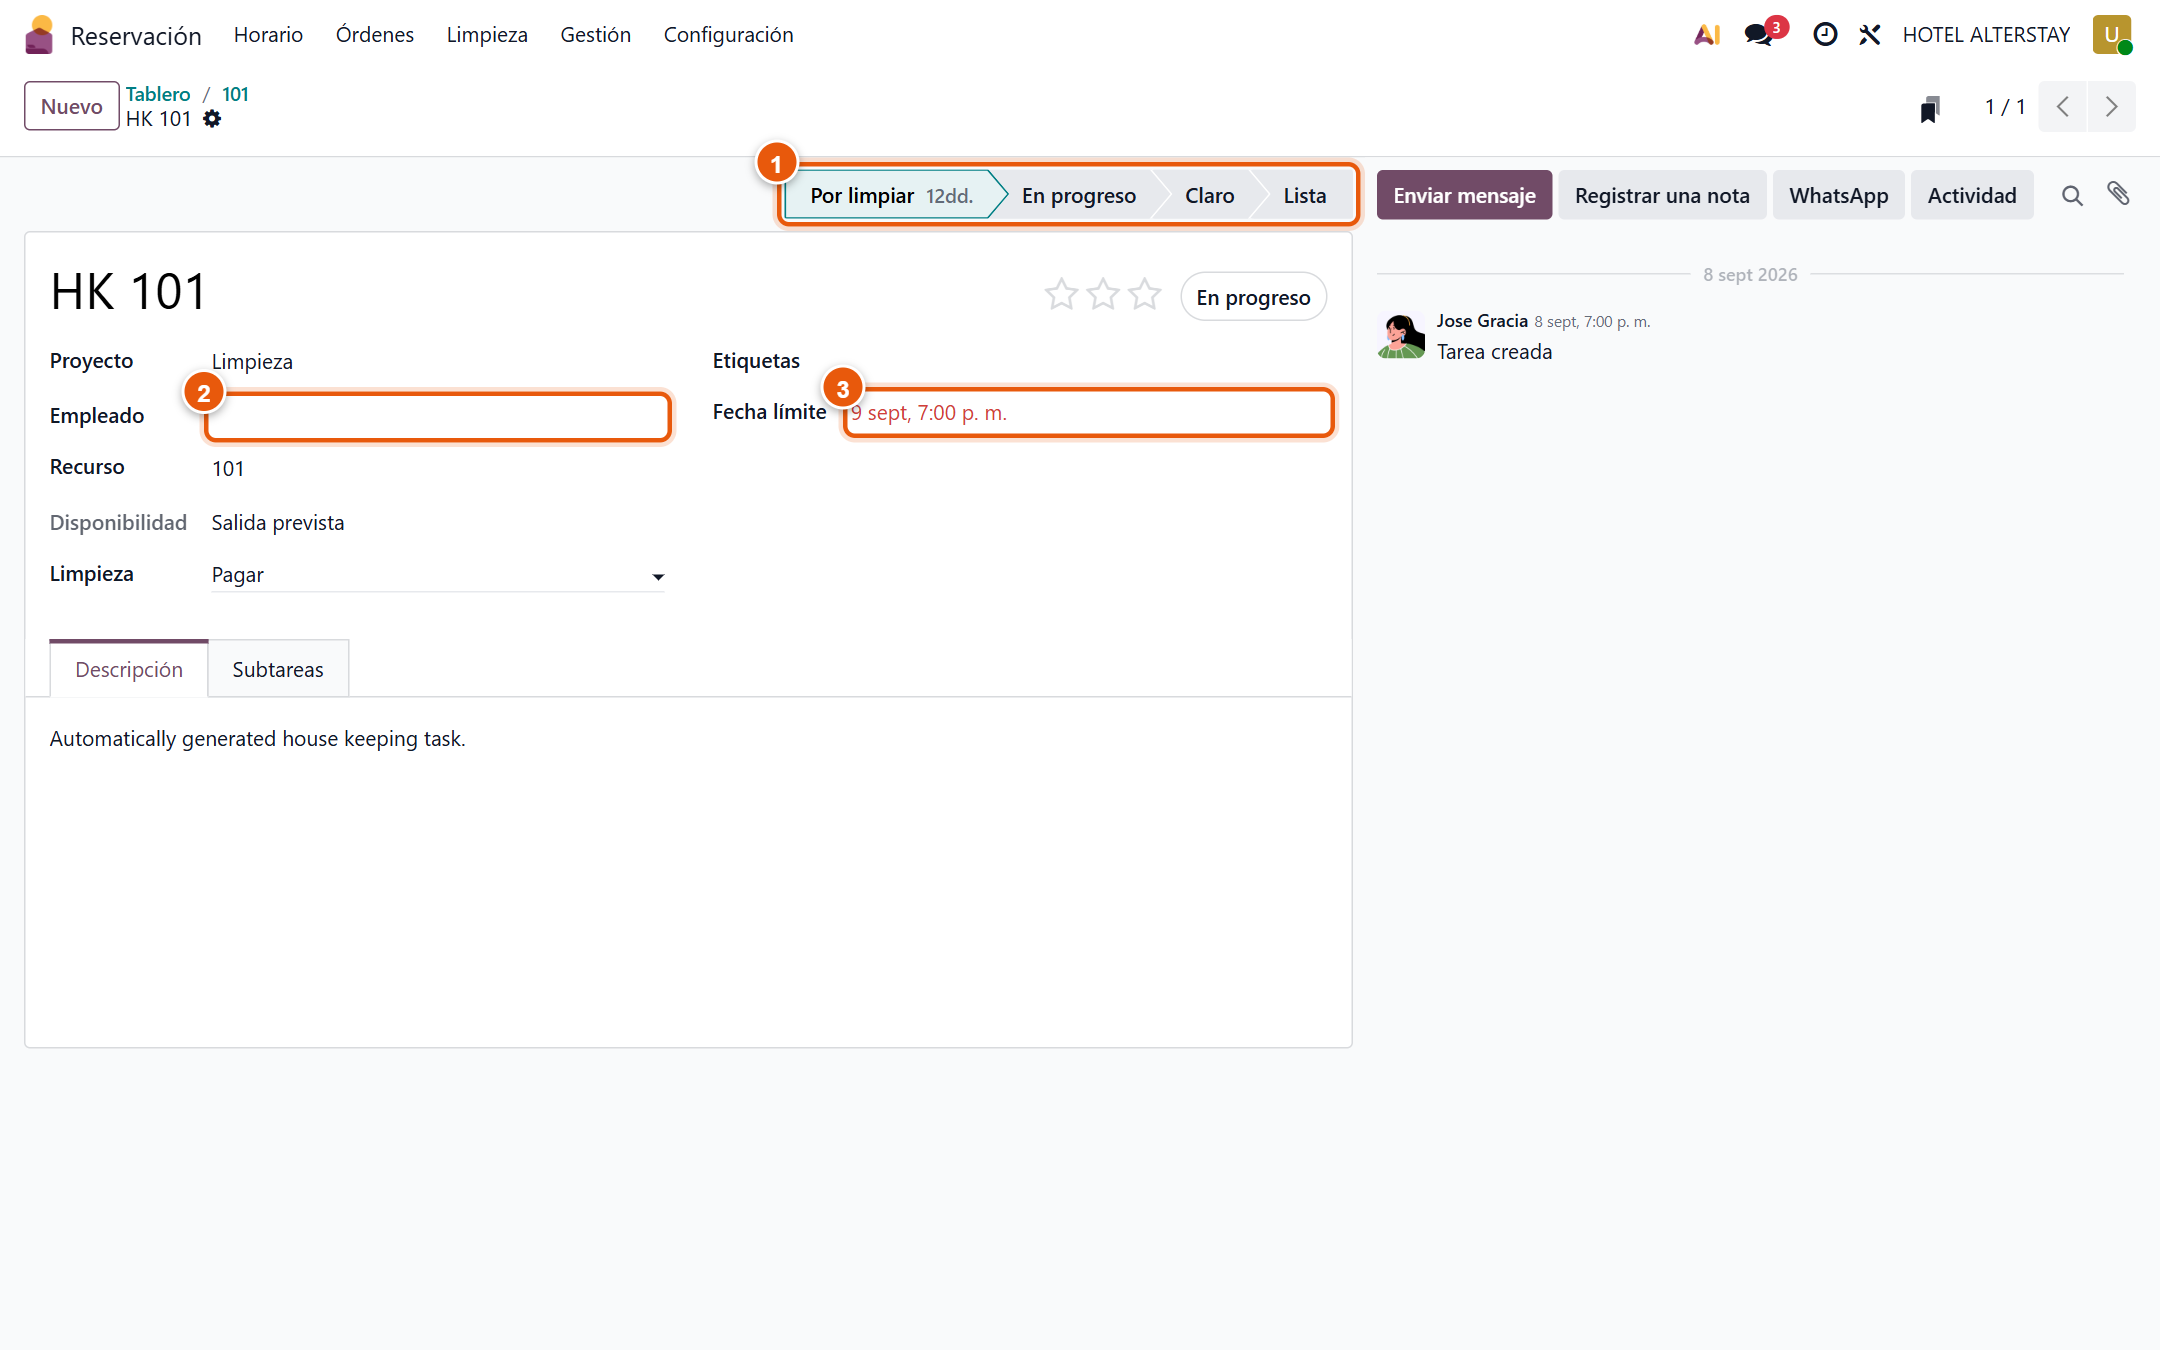Open the HOTEL ALTERSTAY company switcher
2160x1350 pixels.
(x=1986, y=35)
